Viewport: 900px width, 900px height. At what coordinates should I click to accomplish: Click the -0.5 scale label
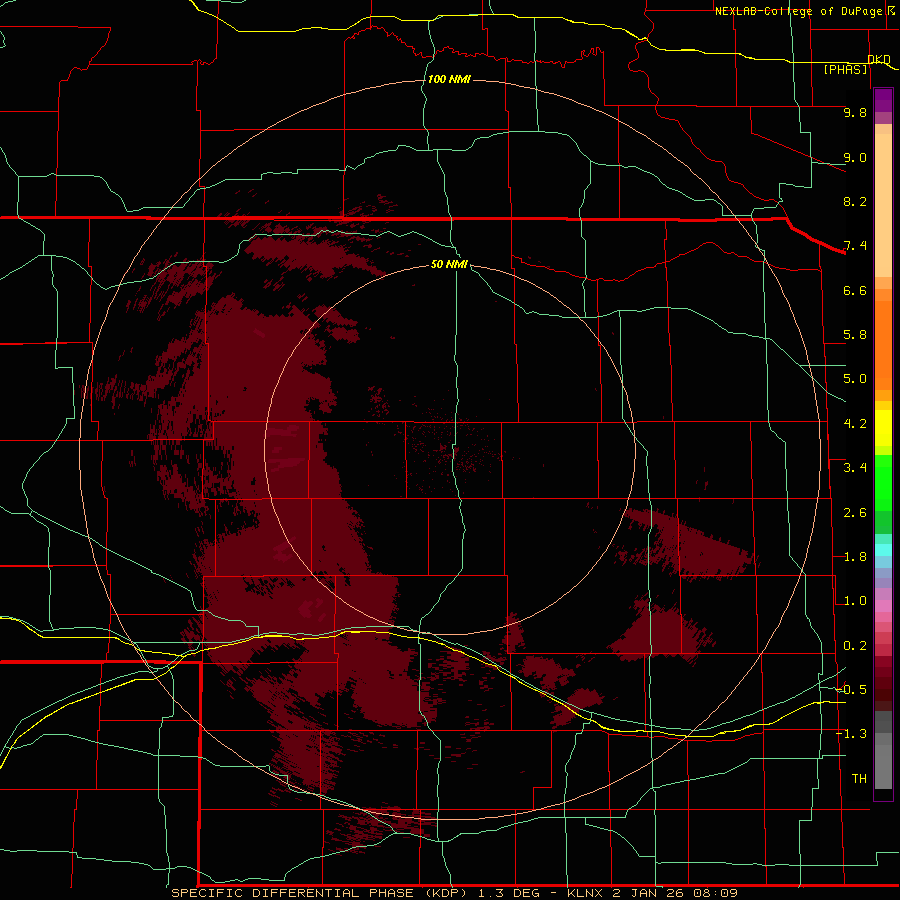click(851, 690)
